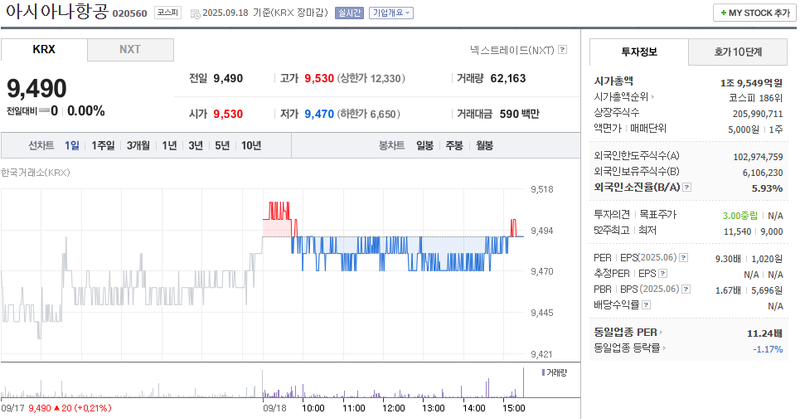
Task: Open help icon beside 배당수익률
Action: coord(646,305)
